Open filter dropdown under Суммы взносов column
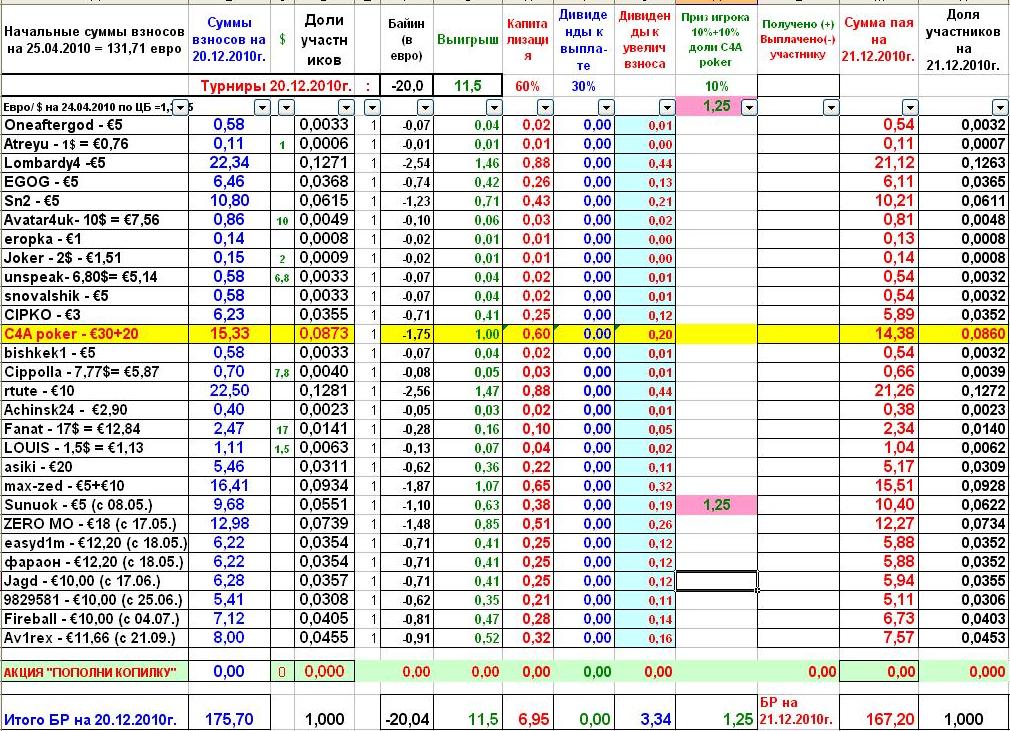Screen dimensions: 1010x731 (262, 108)
